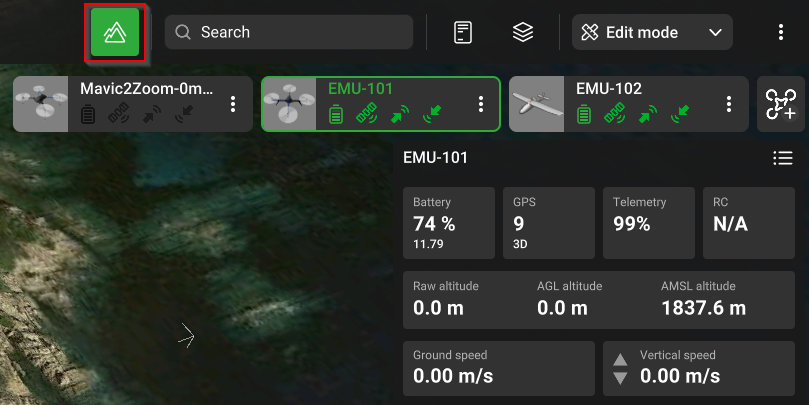Open the EMU-101 three-dot options menu
809x405 pixels.
click(x=481, y=104)
